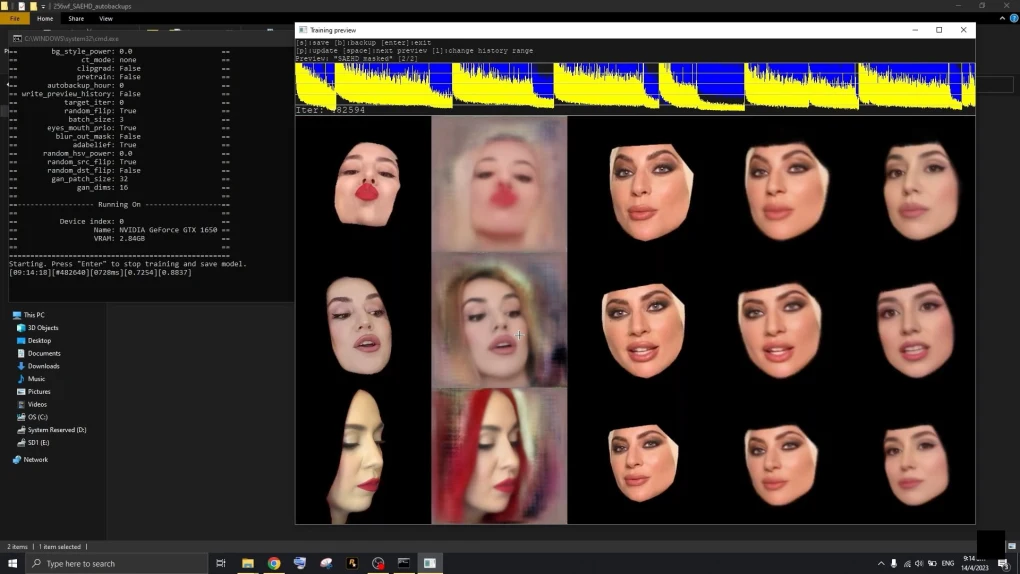Select the OS (C:) drive
1020x574 pixels.
[x=38, y=417]
